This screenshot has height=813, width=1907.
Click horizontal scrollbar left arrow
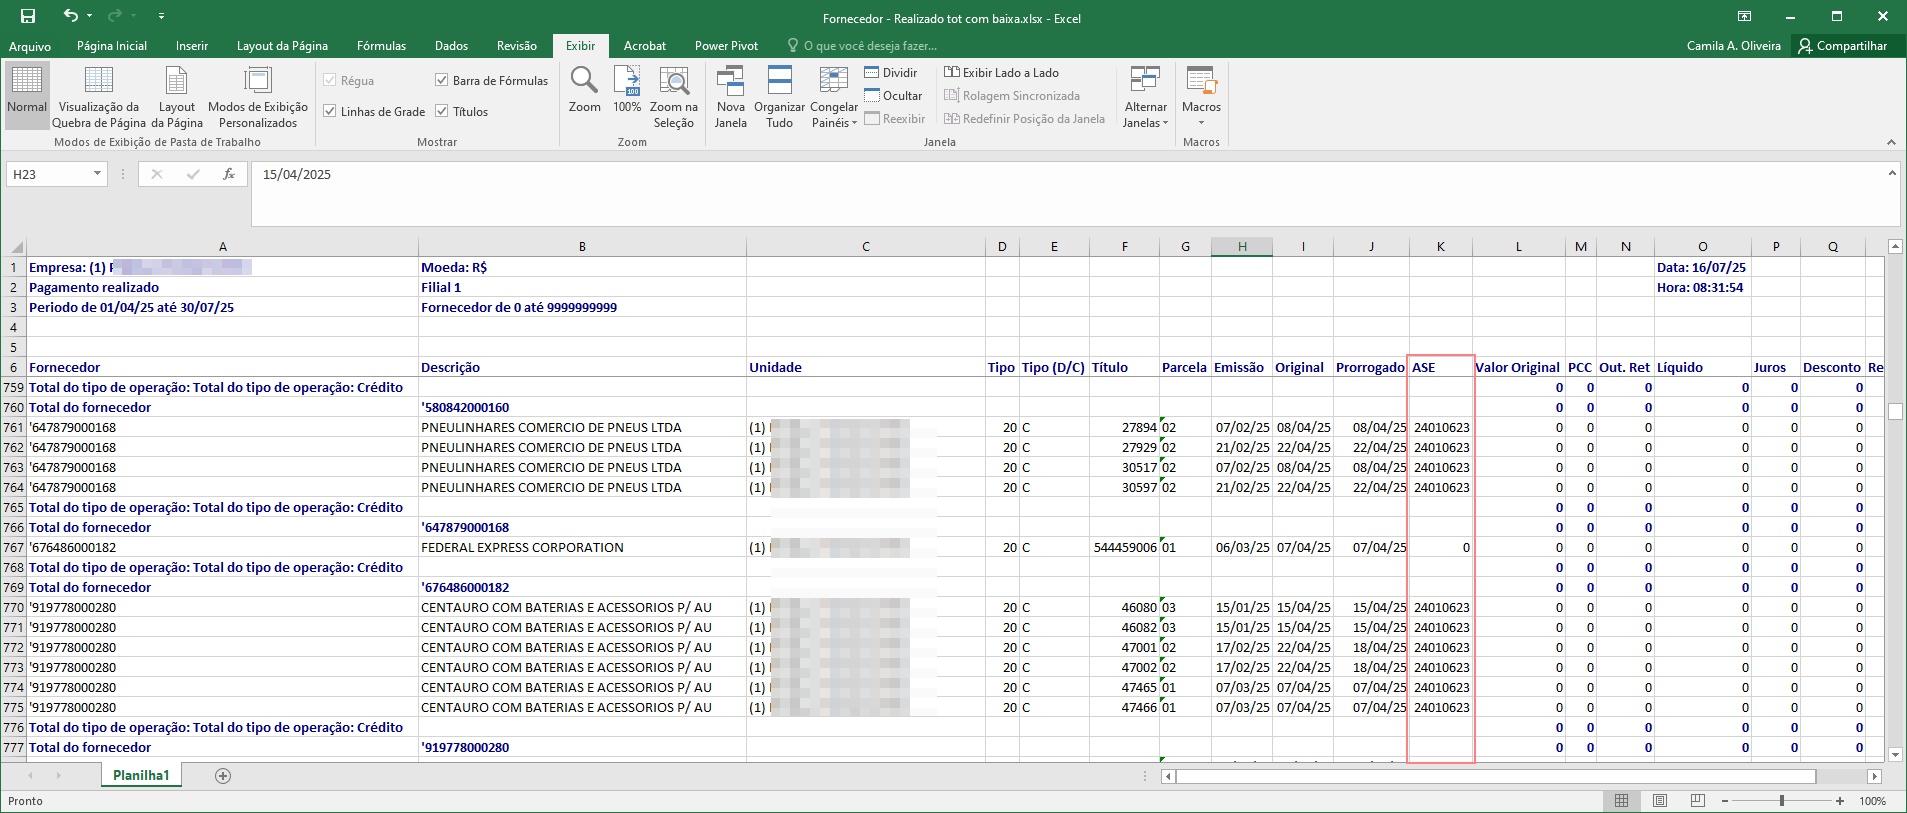coord(1168,776)
